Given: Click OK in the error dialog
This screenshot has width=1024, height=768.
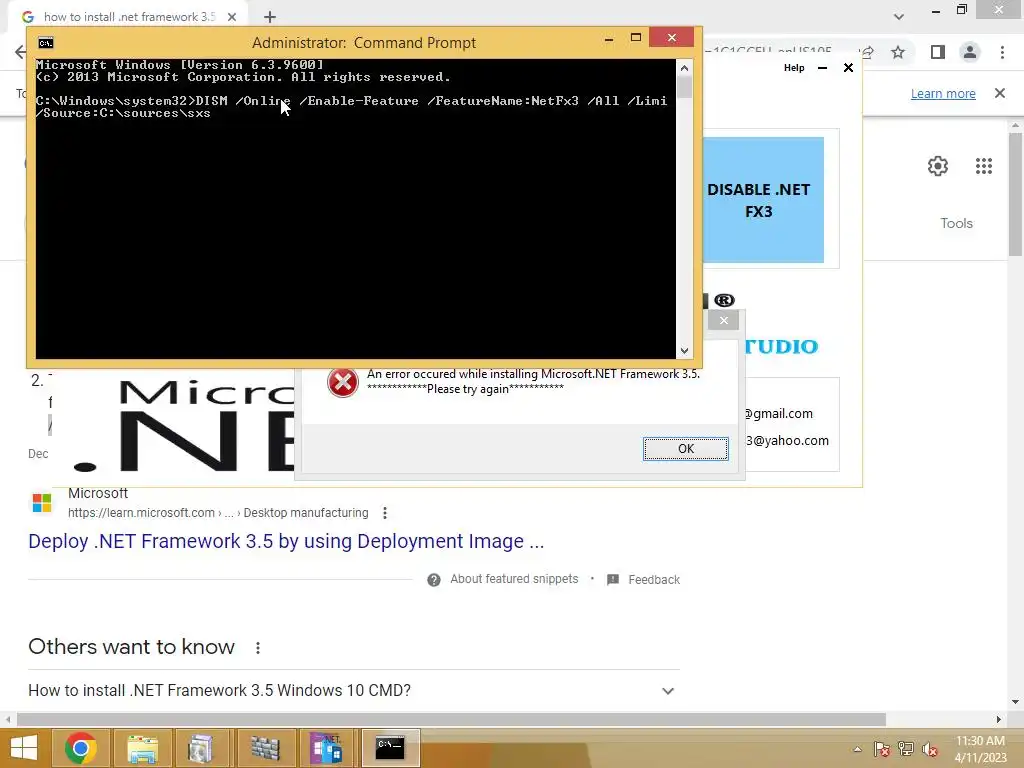Looking at the screenshot, I should (685, 449).
